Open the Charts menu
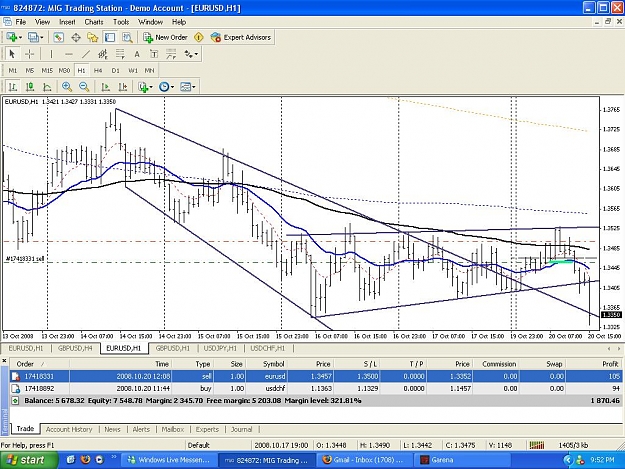Screen dimensions: 625x469 tap(94, 22)
